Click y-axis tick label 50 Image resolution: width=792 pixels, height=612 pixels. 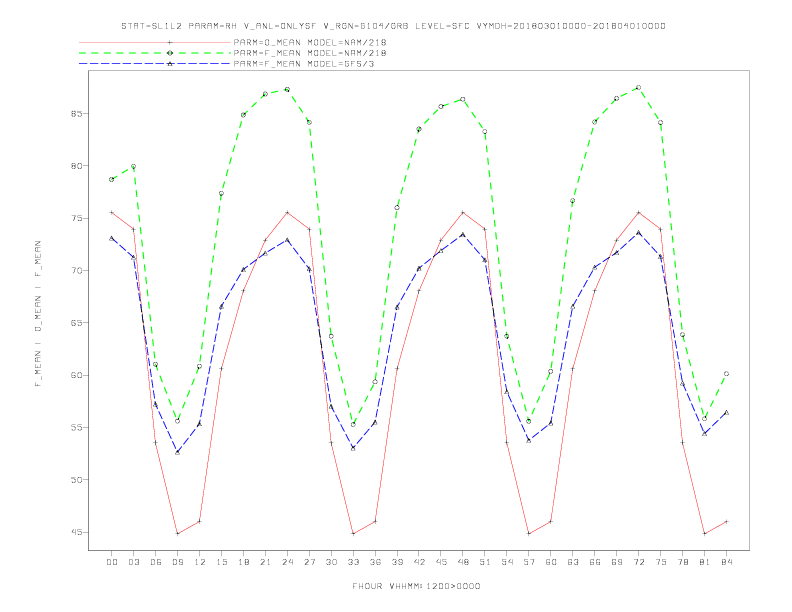(77, 480)
